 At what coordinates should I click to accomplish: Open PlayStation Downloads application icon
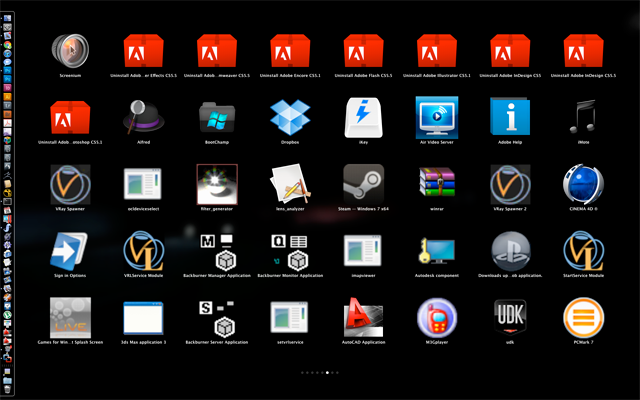point(511,251)
